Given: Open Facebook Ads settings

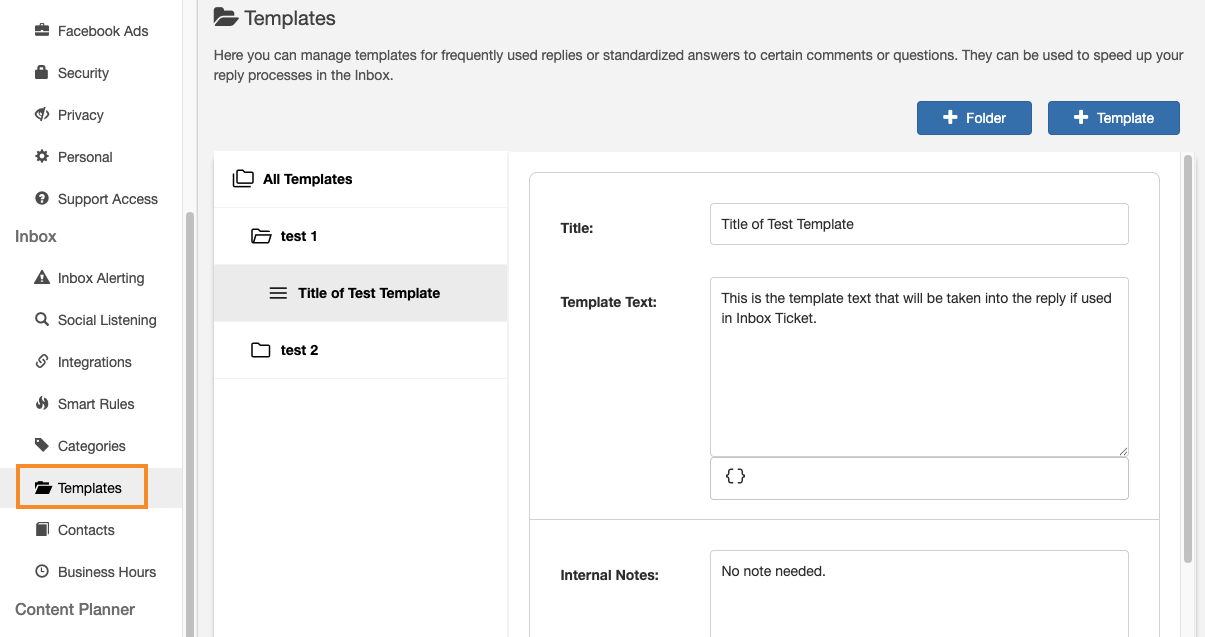Looking at the screenshot, I should [102, 31].
